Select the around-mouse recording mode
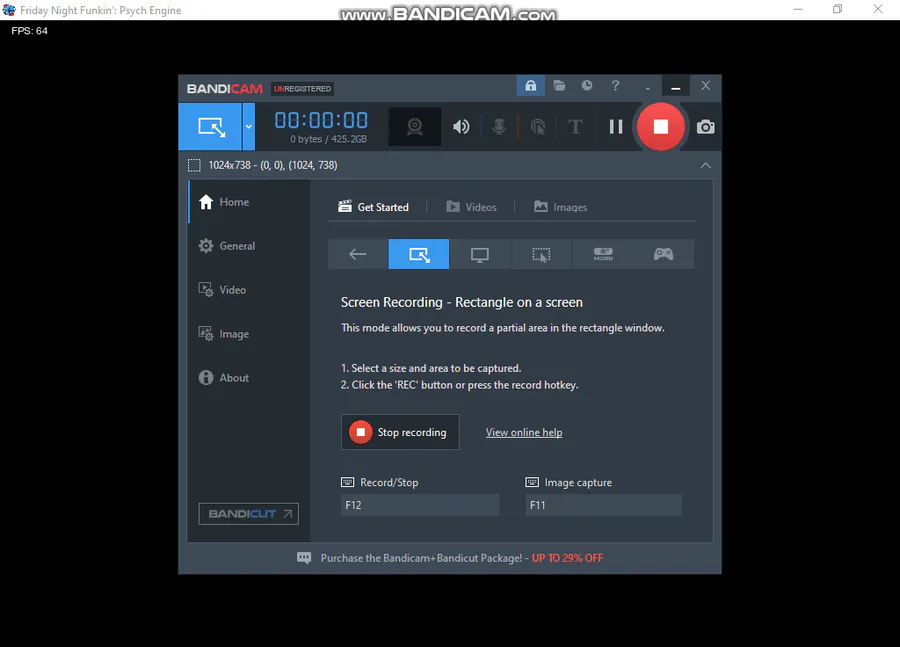Image resolution: width=900 pixels, height=647 pixels. 541,254
